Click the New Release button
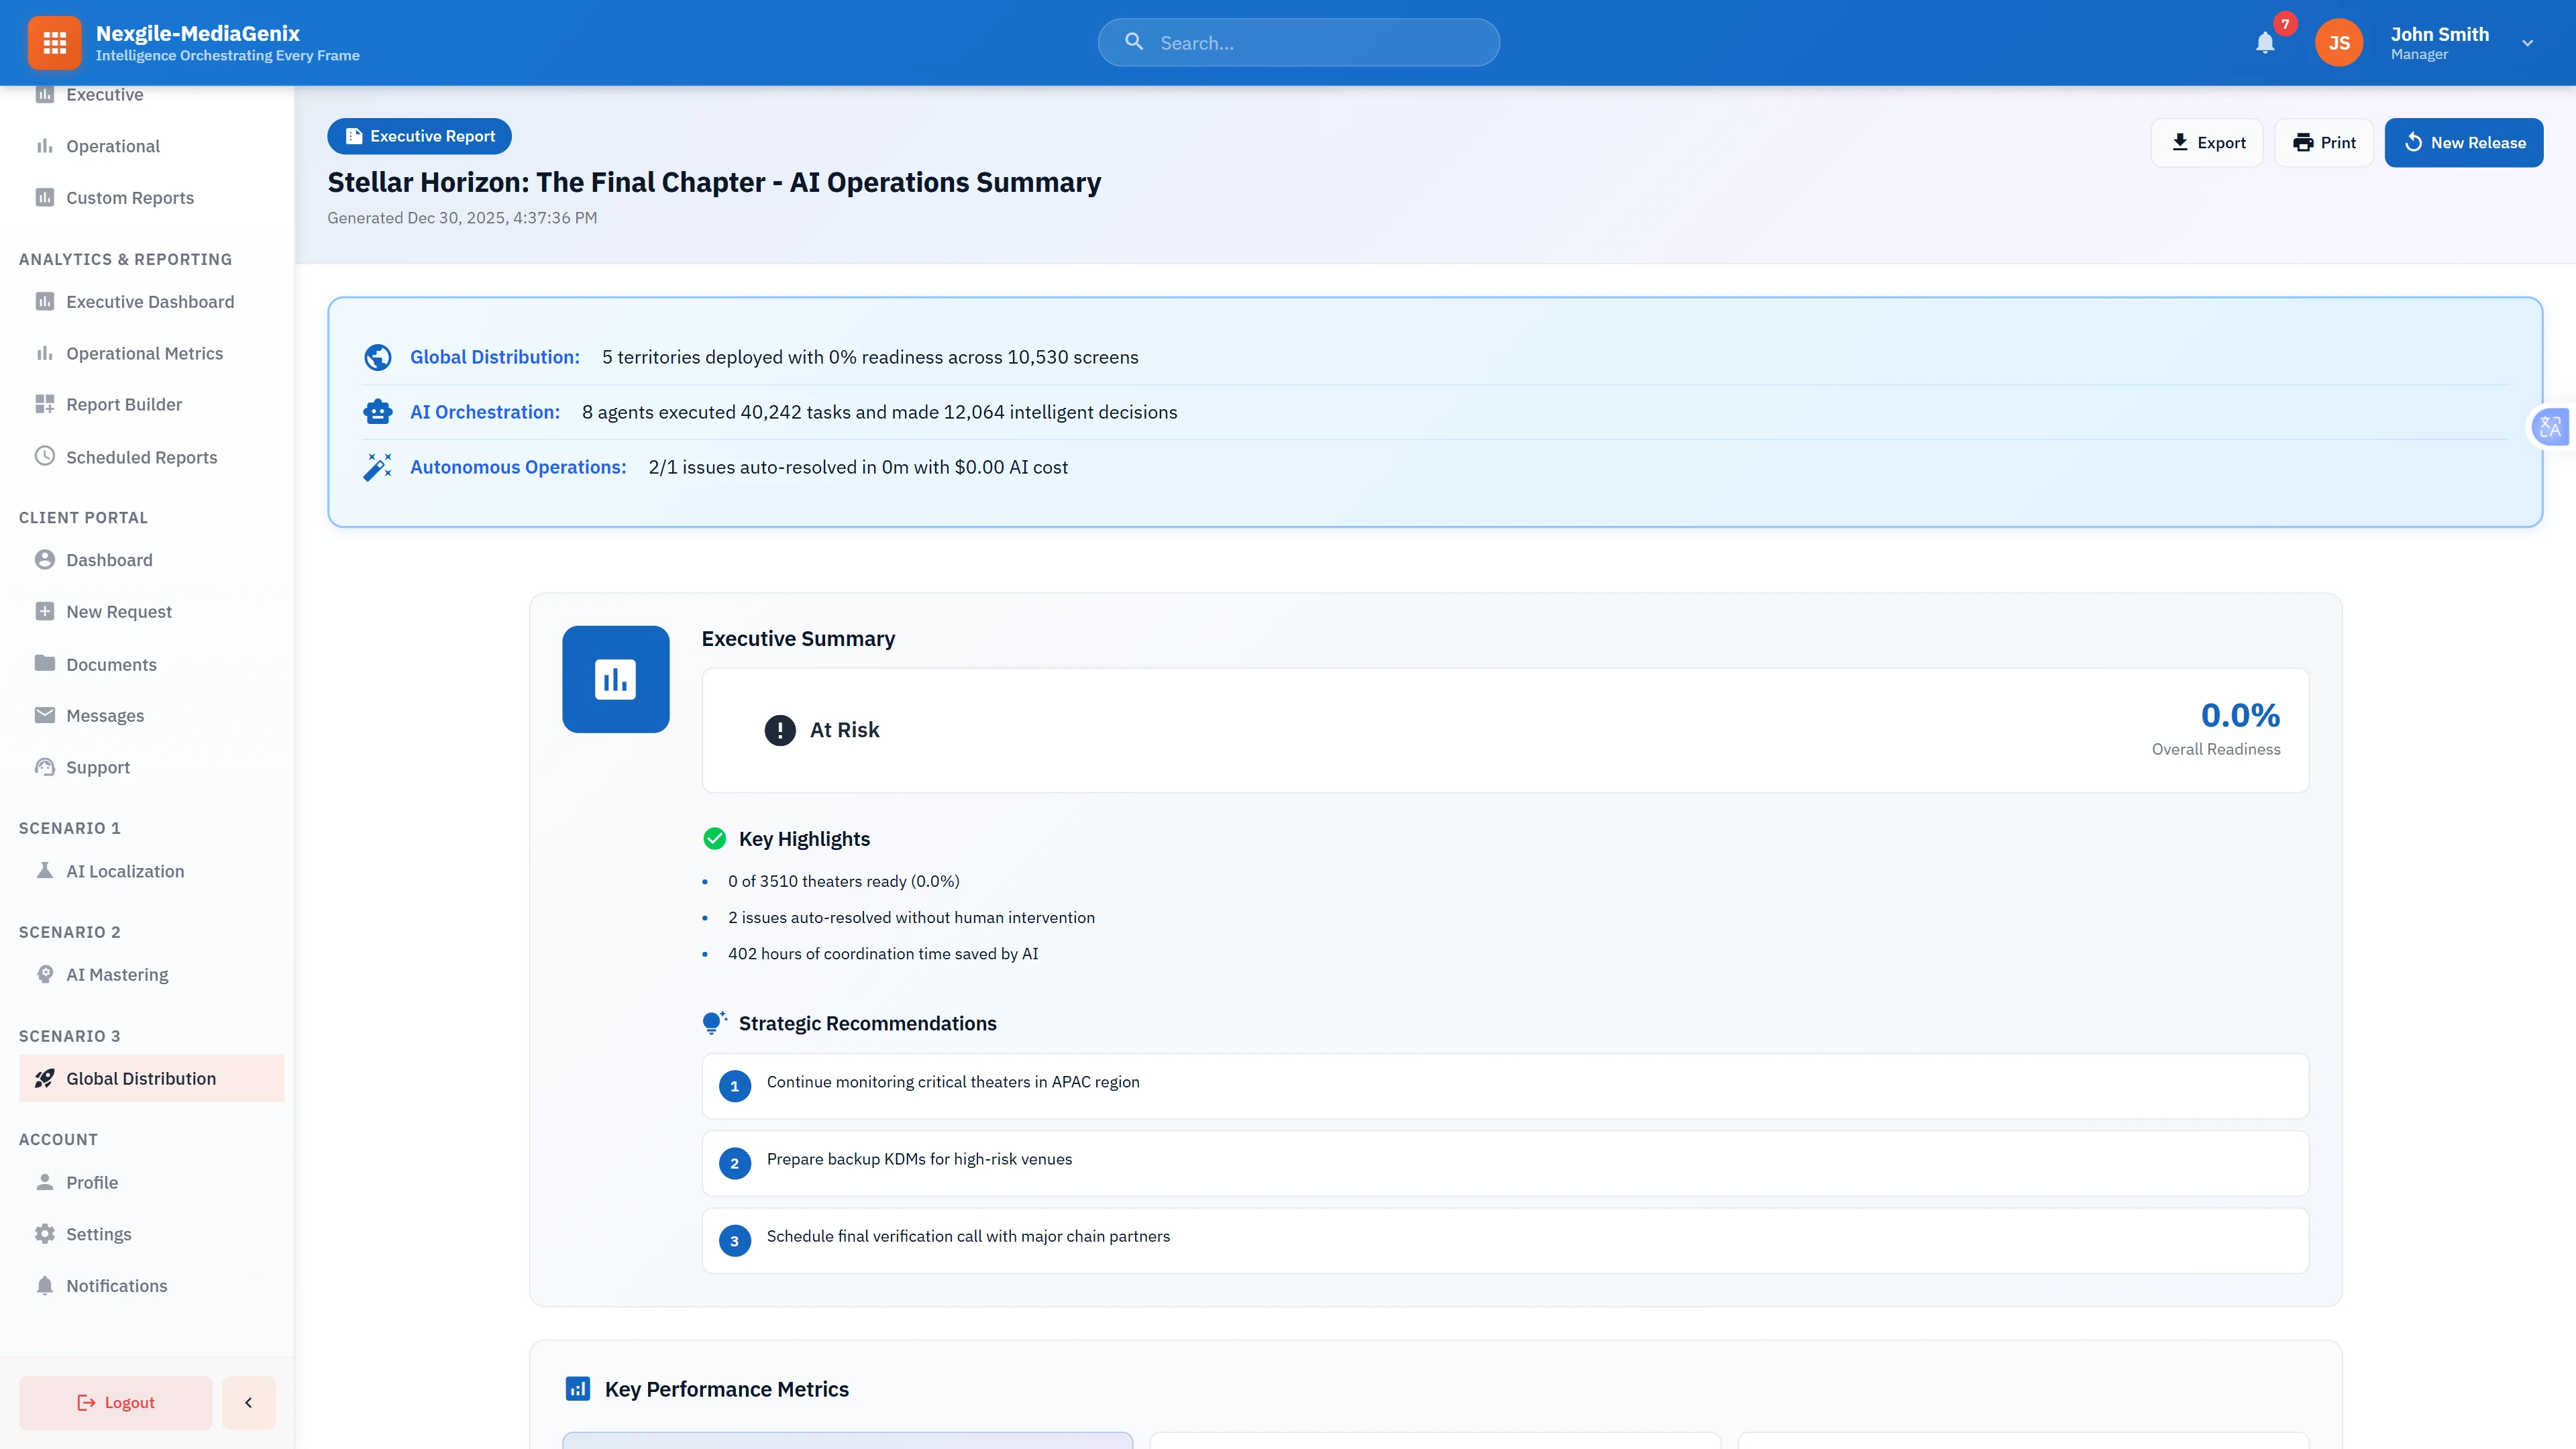This screenshot has height=1449, width=2576. [2464, 142]
